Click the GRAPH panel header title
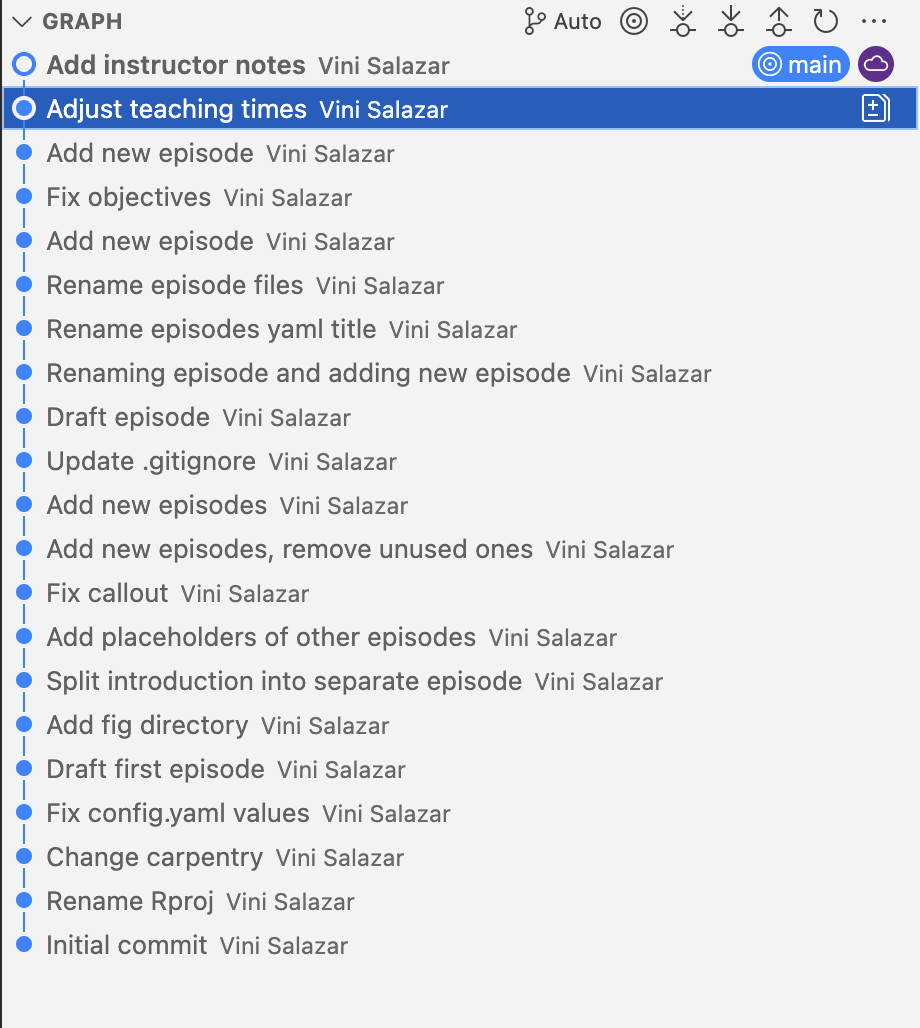The image size is (920, 1028). coord(82,21)
